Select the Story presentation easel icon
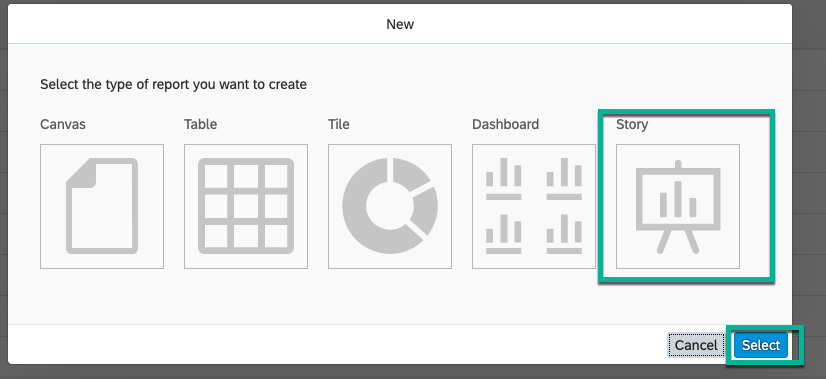This screenshot has height=379, width=826. (678, 206)
